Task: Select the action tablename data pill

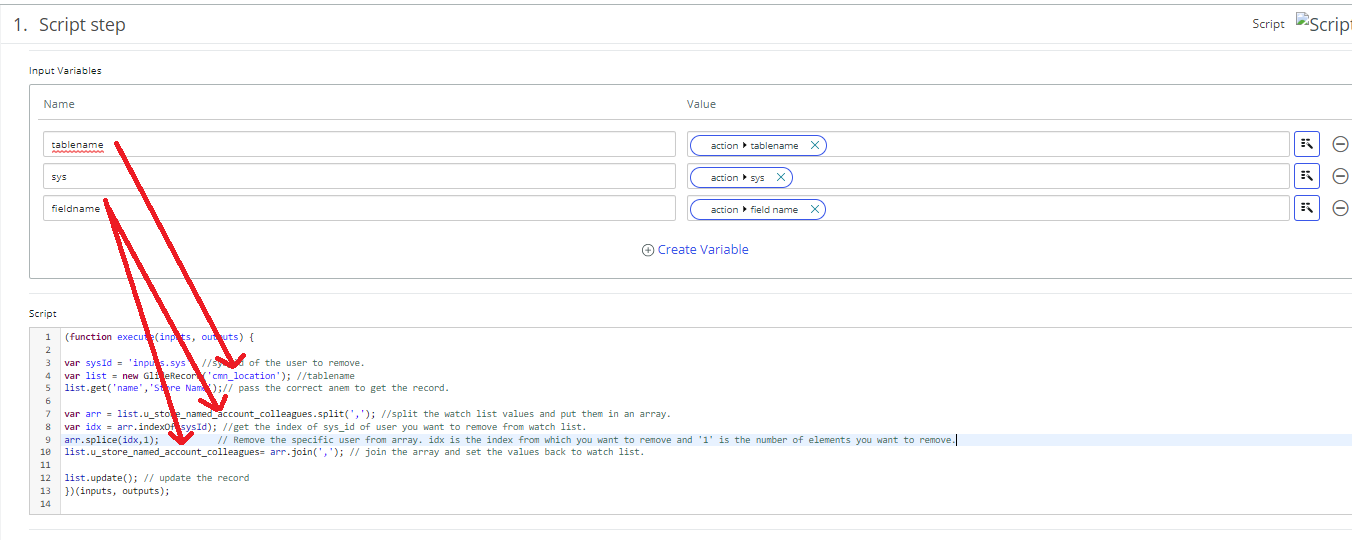Action: pyautogui.click(x=753, y=146)
